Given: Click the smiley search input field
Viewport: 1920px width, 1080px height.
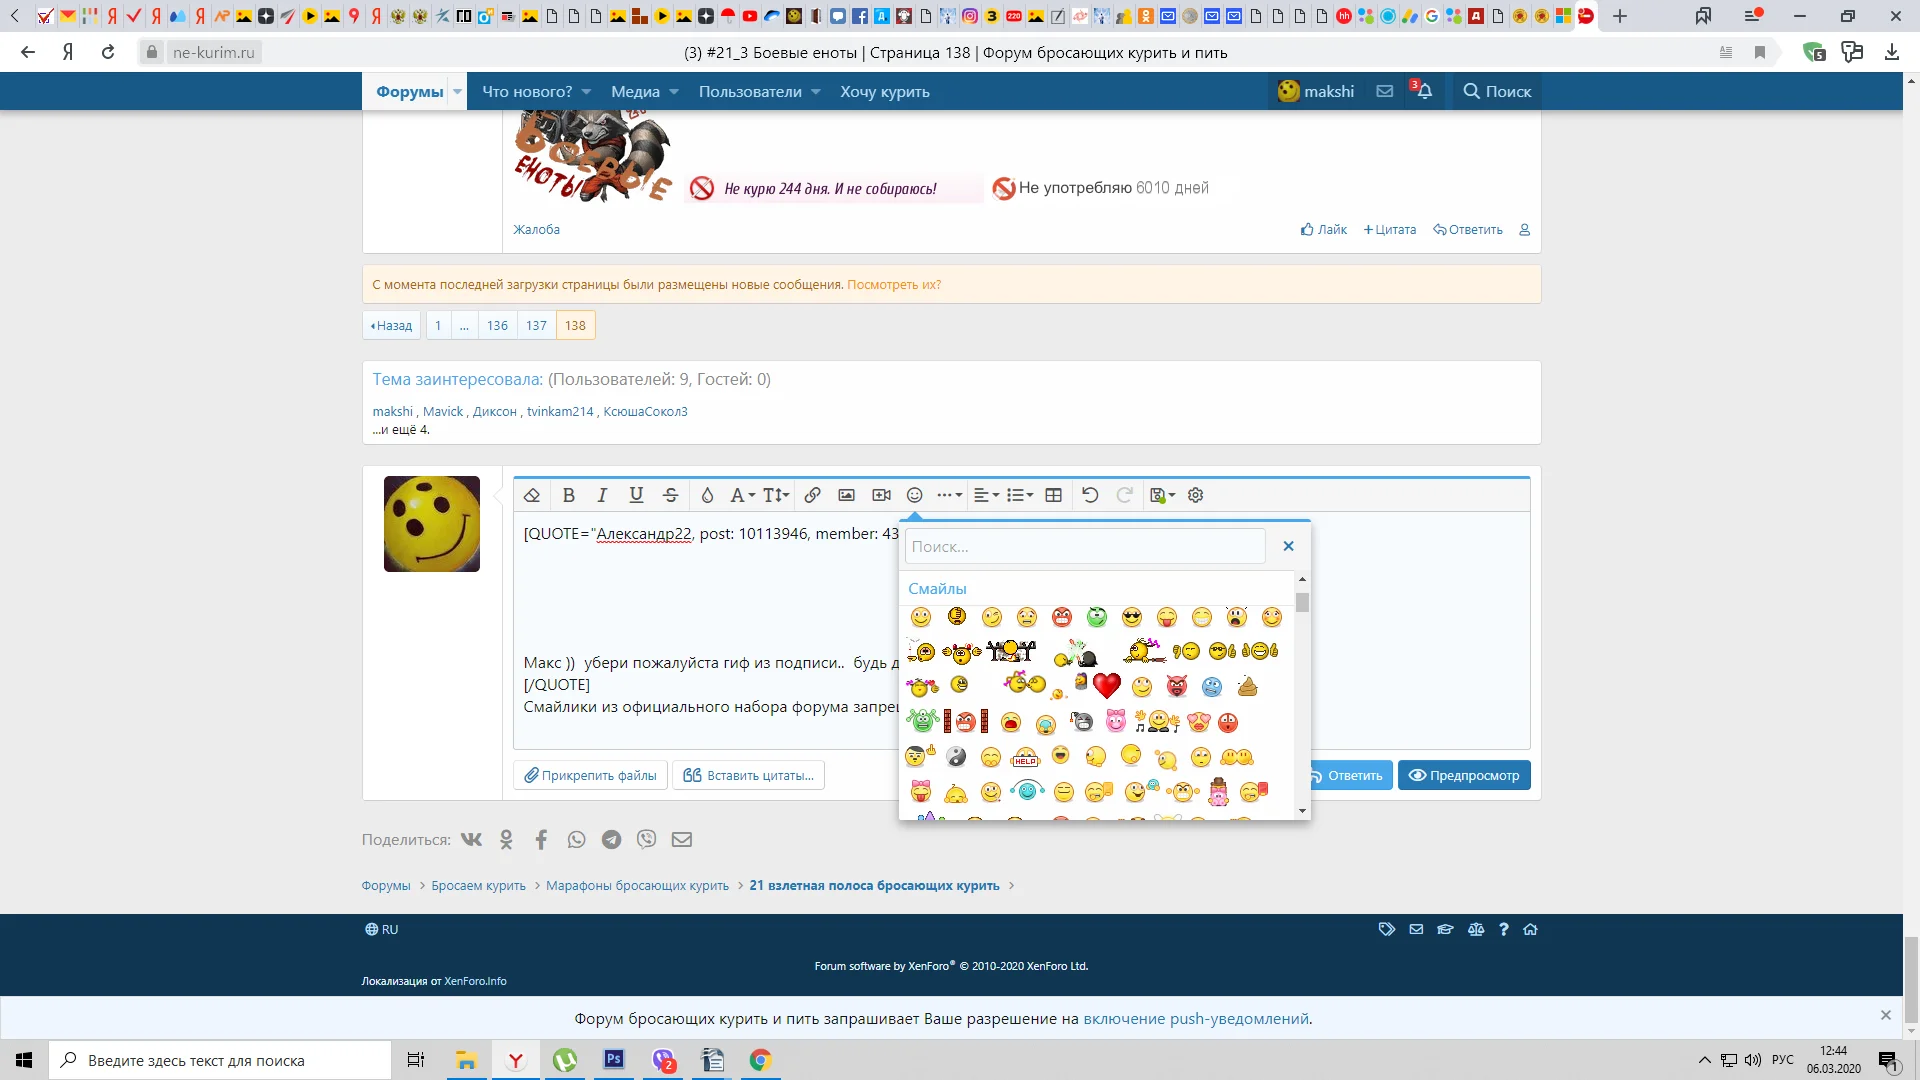Looking at the screenshot, I should coord(1085,546).
